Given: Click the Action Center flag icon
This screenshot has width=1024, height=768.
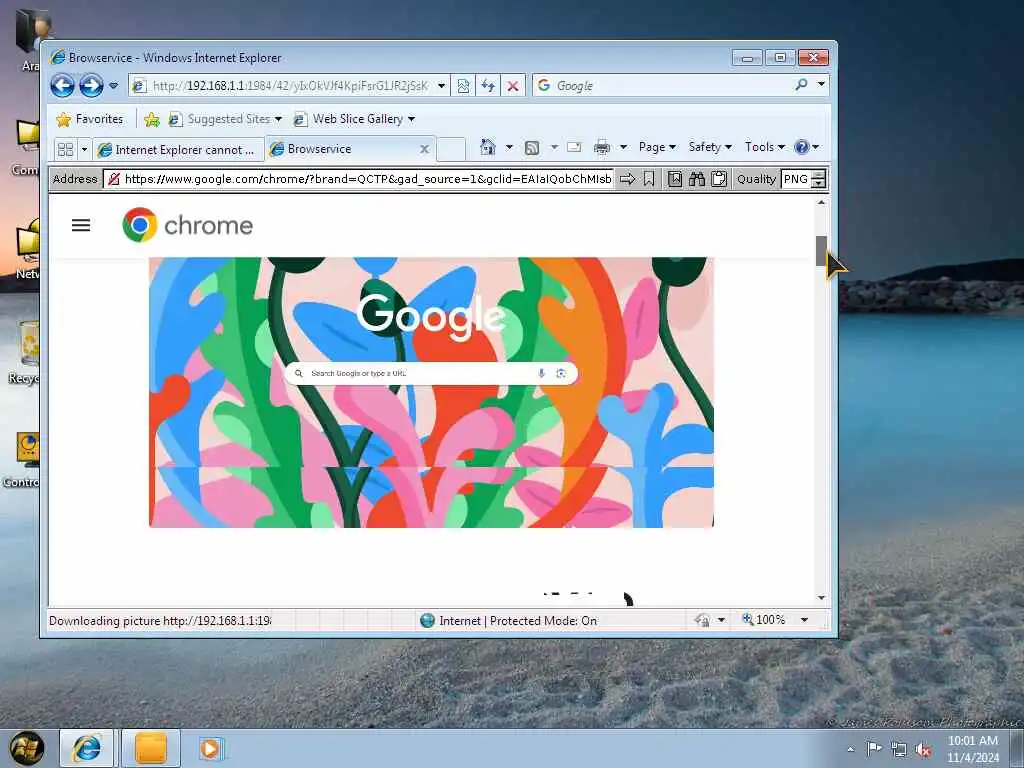Looking at the screenshot, I should point(874,749).
